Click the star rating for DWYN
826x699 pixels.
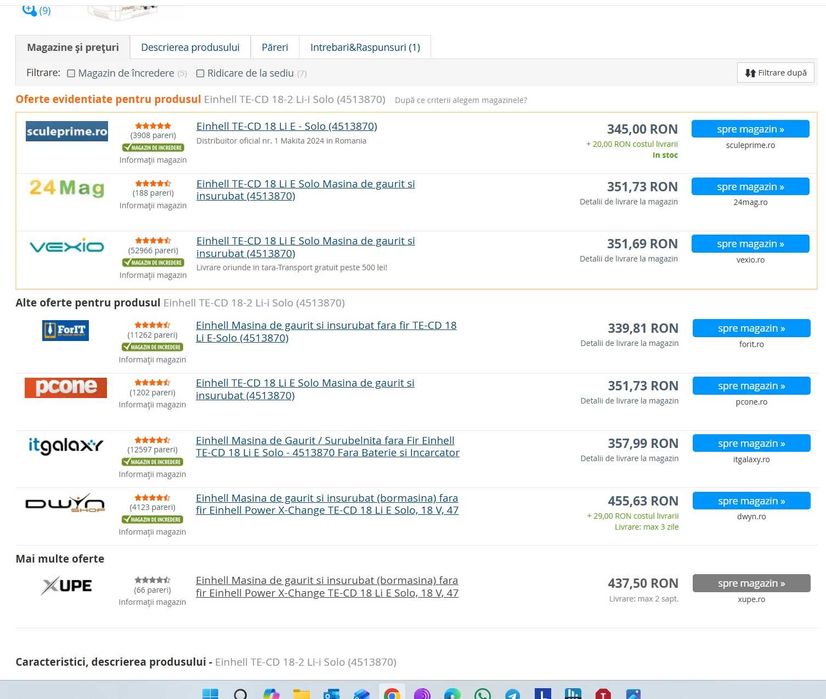152,497
